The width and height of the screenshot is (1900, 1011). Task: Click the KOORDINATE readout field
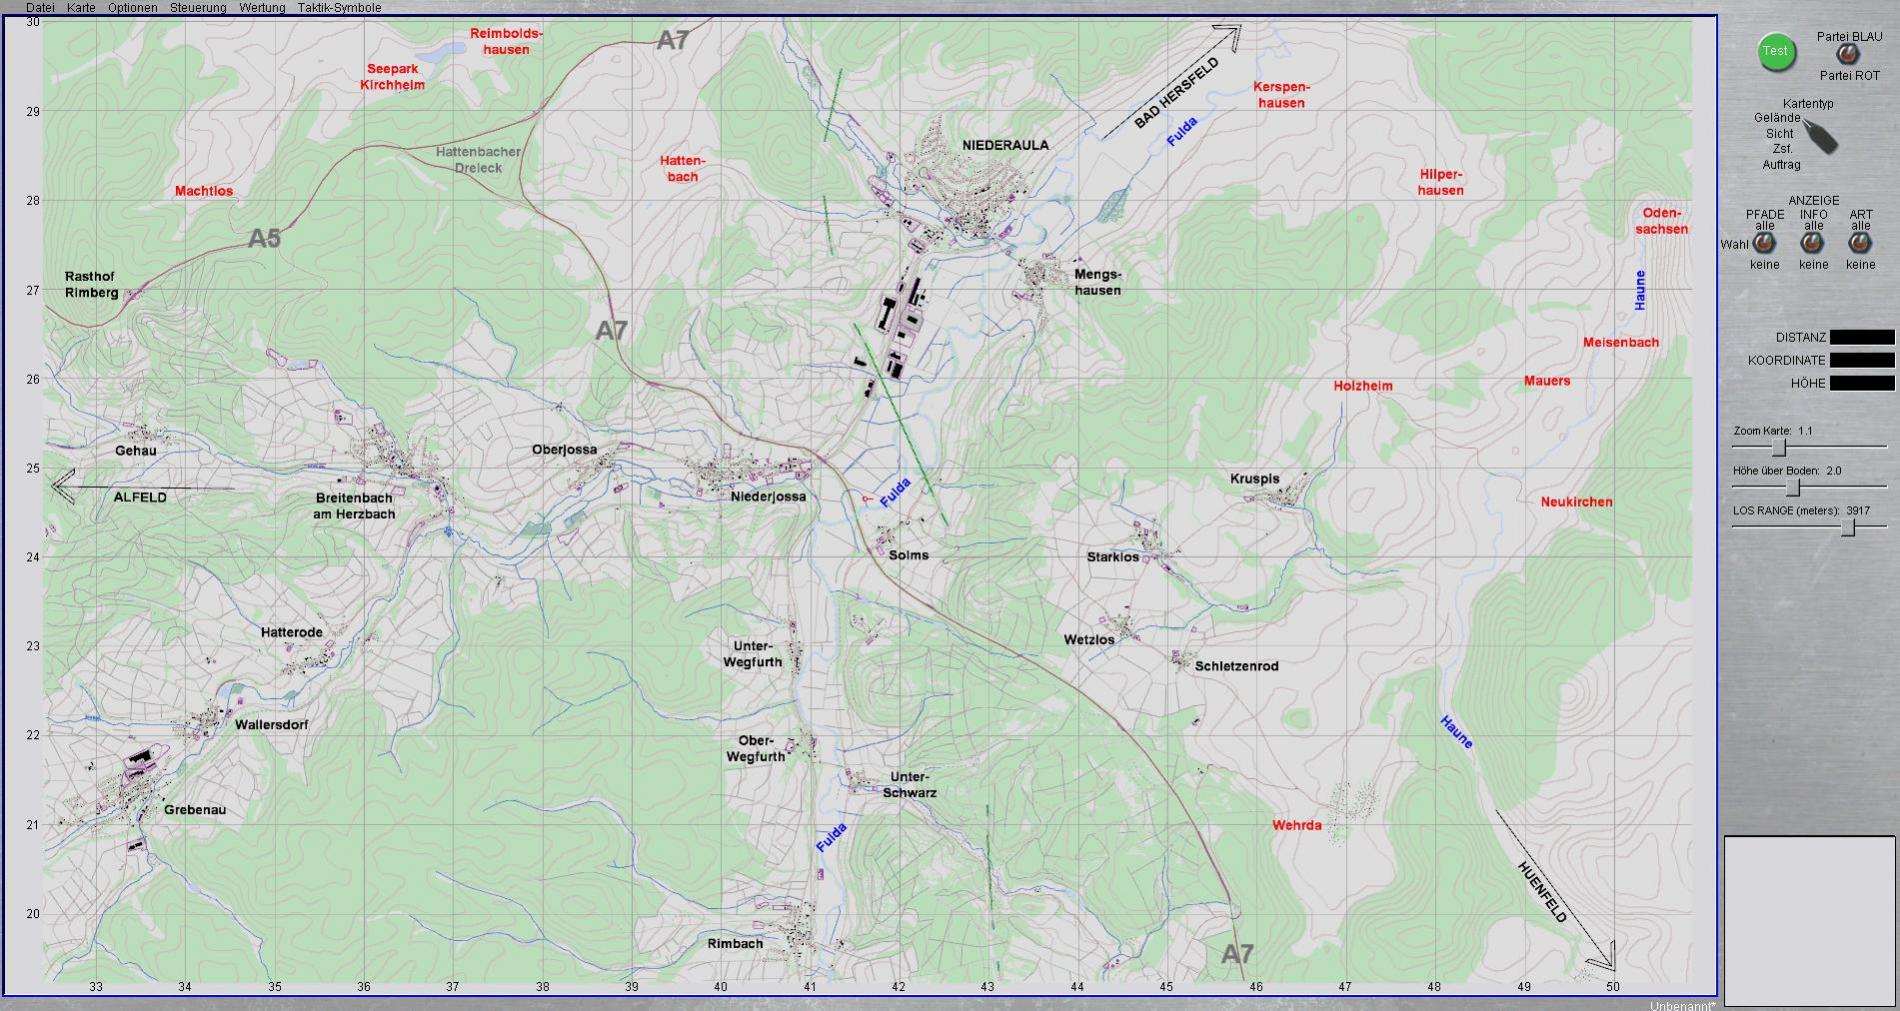coord(1861,361)
